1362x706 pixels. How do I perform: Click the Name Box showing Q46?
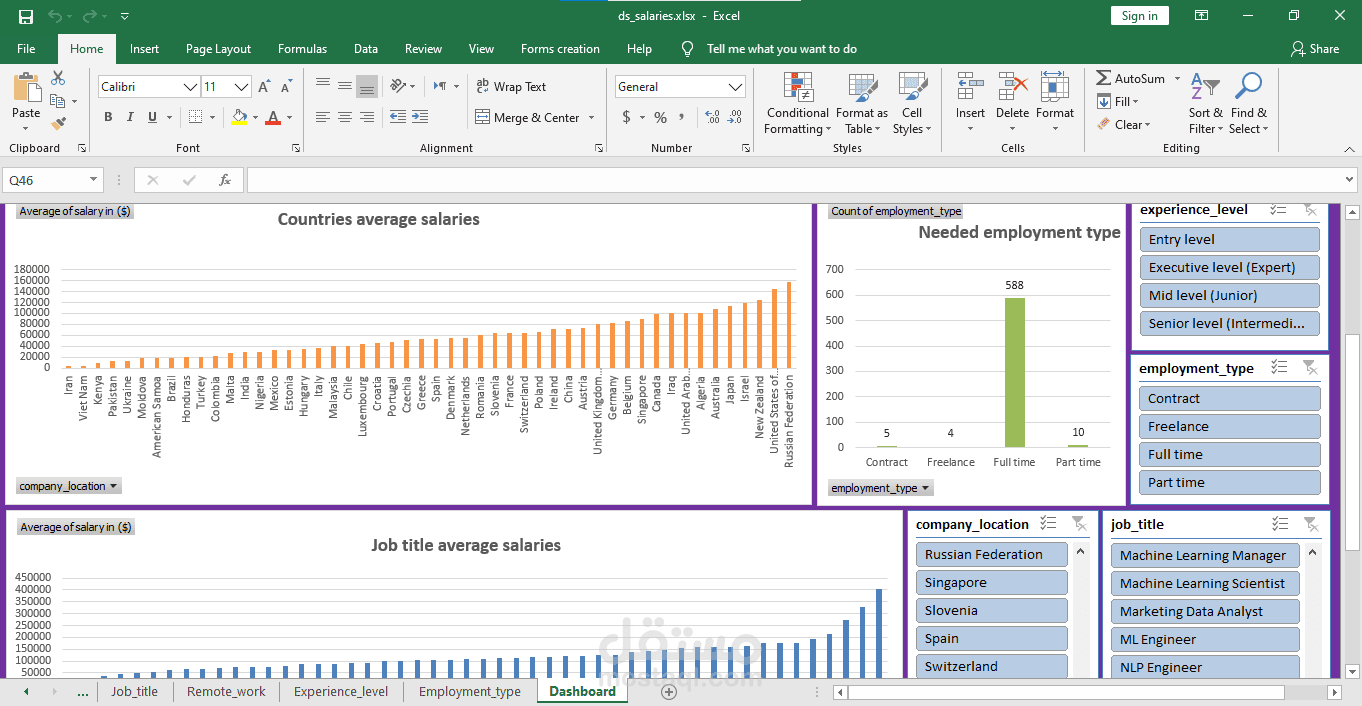45,179
